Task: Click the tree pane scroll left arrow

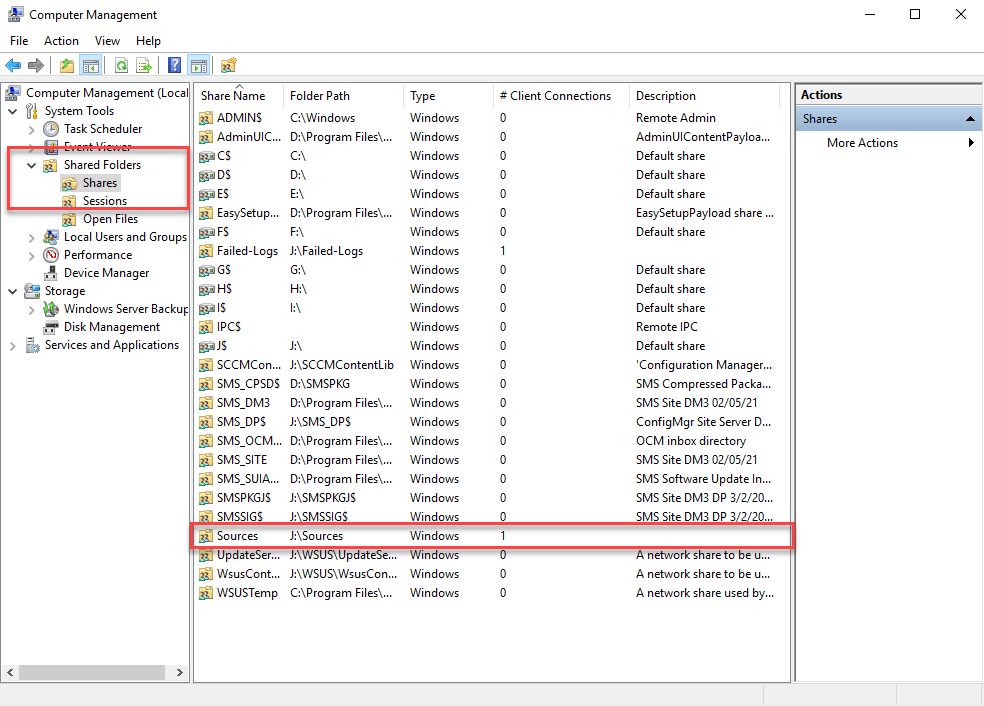Action: 10,672
